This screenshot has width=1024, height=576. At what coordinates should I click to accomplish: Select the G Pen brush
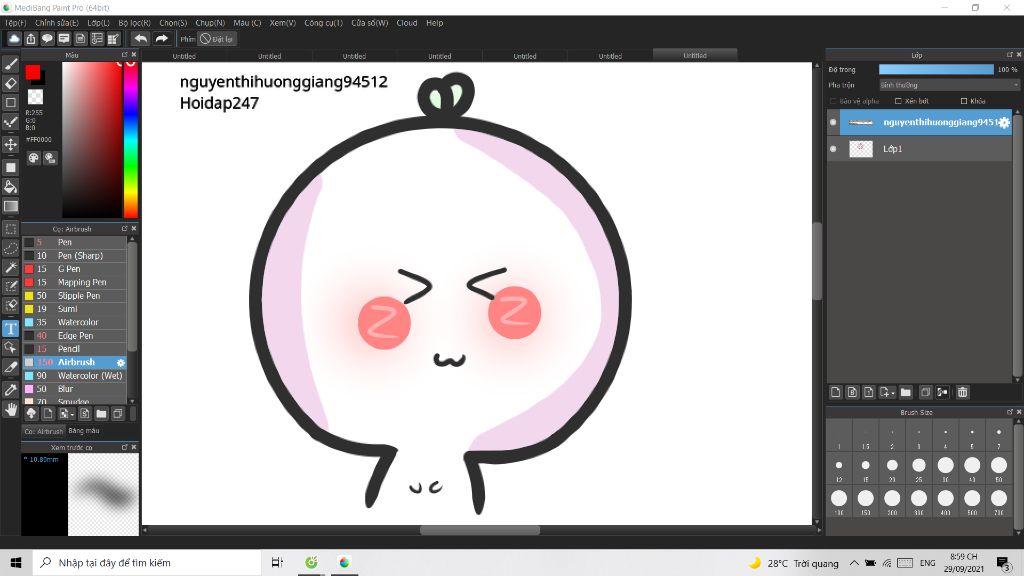(74, 269)
